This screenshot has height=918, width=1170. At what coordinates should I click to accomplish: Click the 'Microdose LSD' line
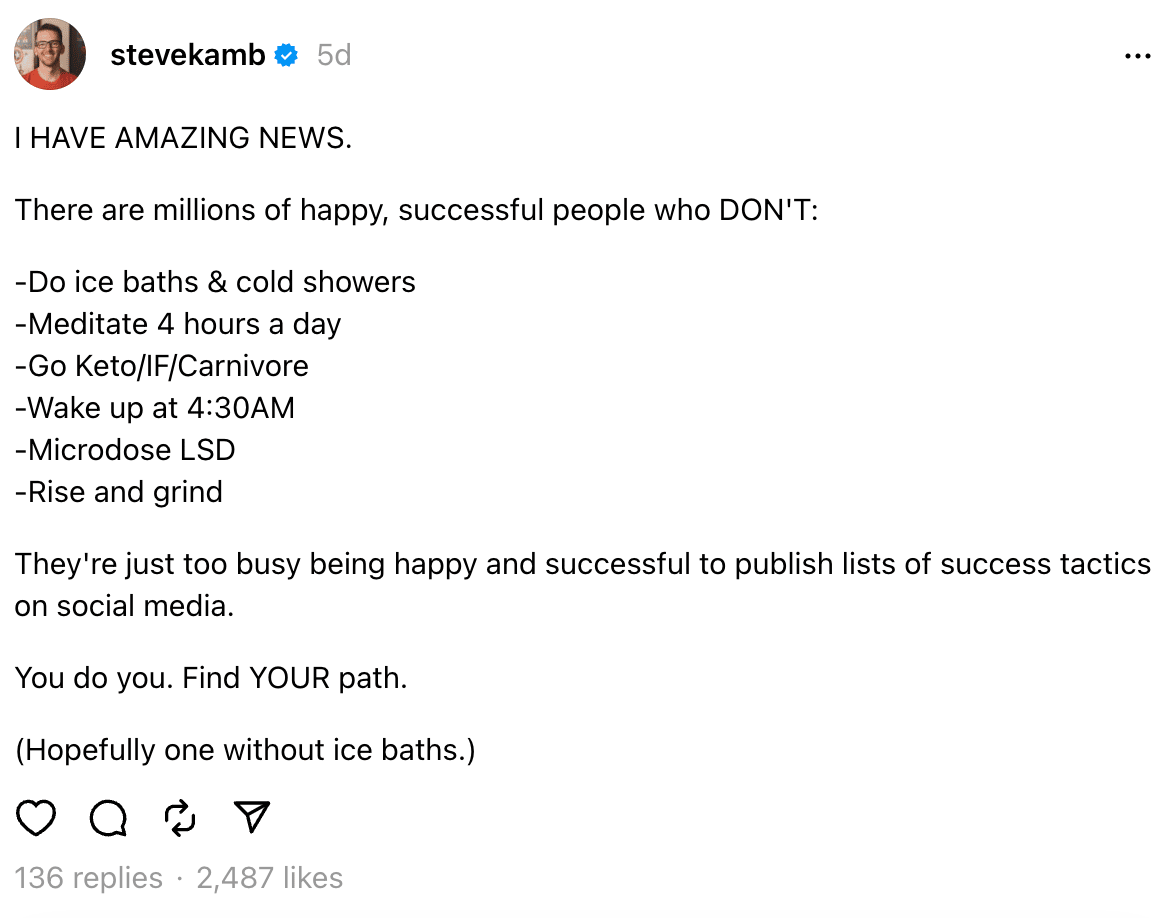[125, 450]
